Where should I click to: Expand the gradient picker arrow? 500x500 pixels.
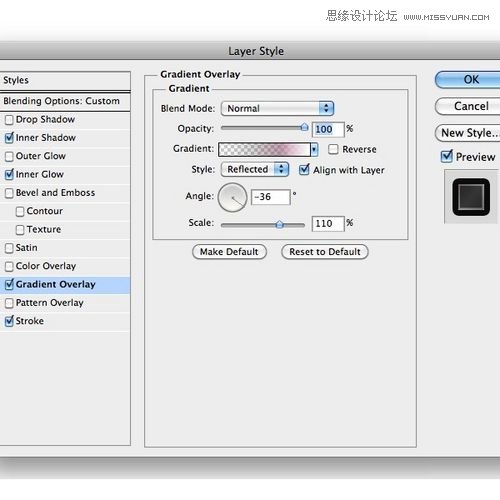(x=314, y=149)
